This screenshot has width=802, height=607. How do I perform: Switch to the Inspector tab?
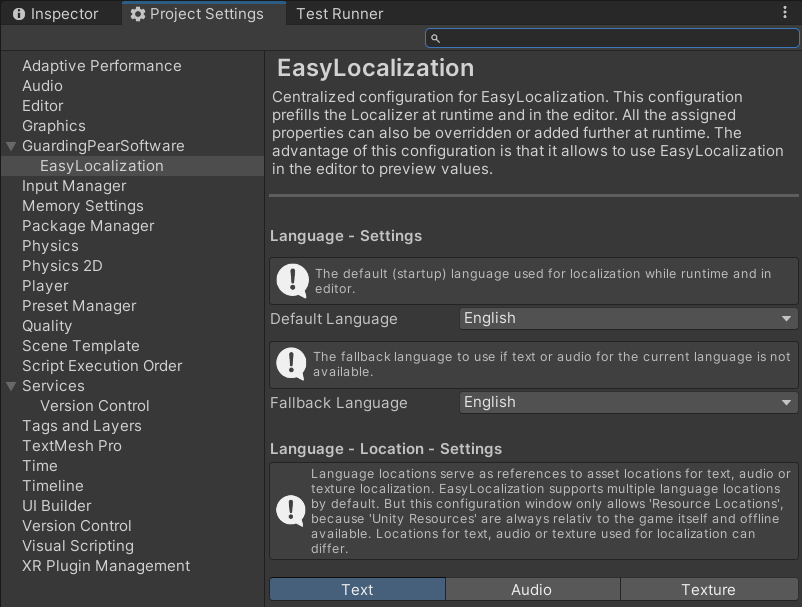coord(60,14)
